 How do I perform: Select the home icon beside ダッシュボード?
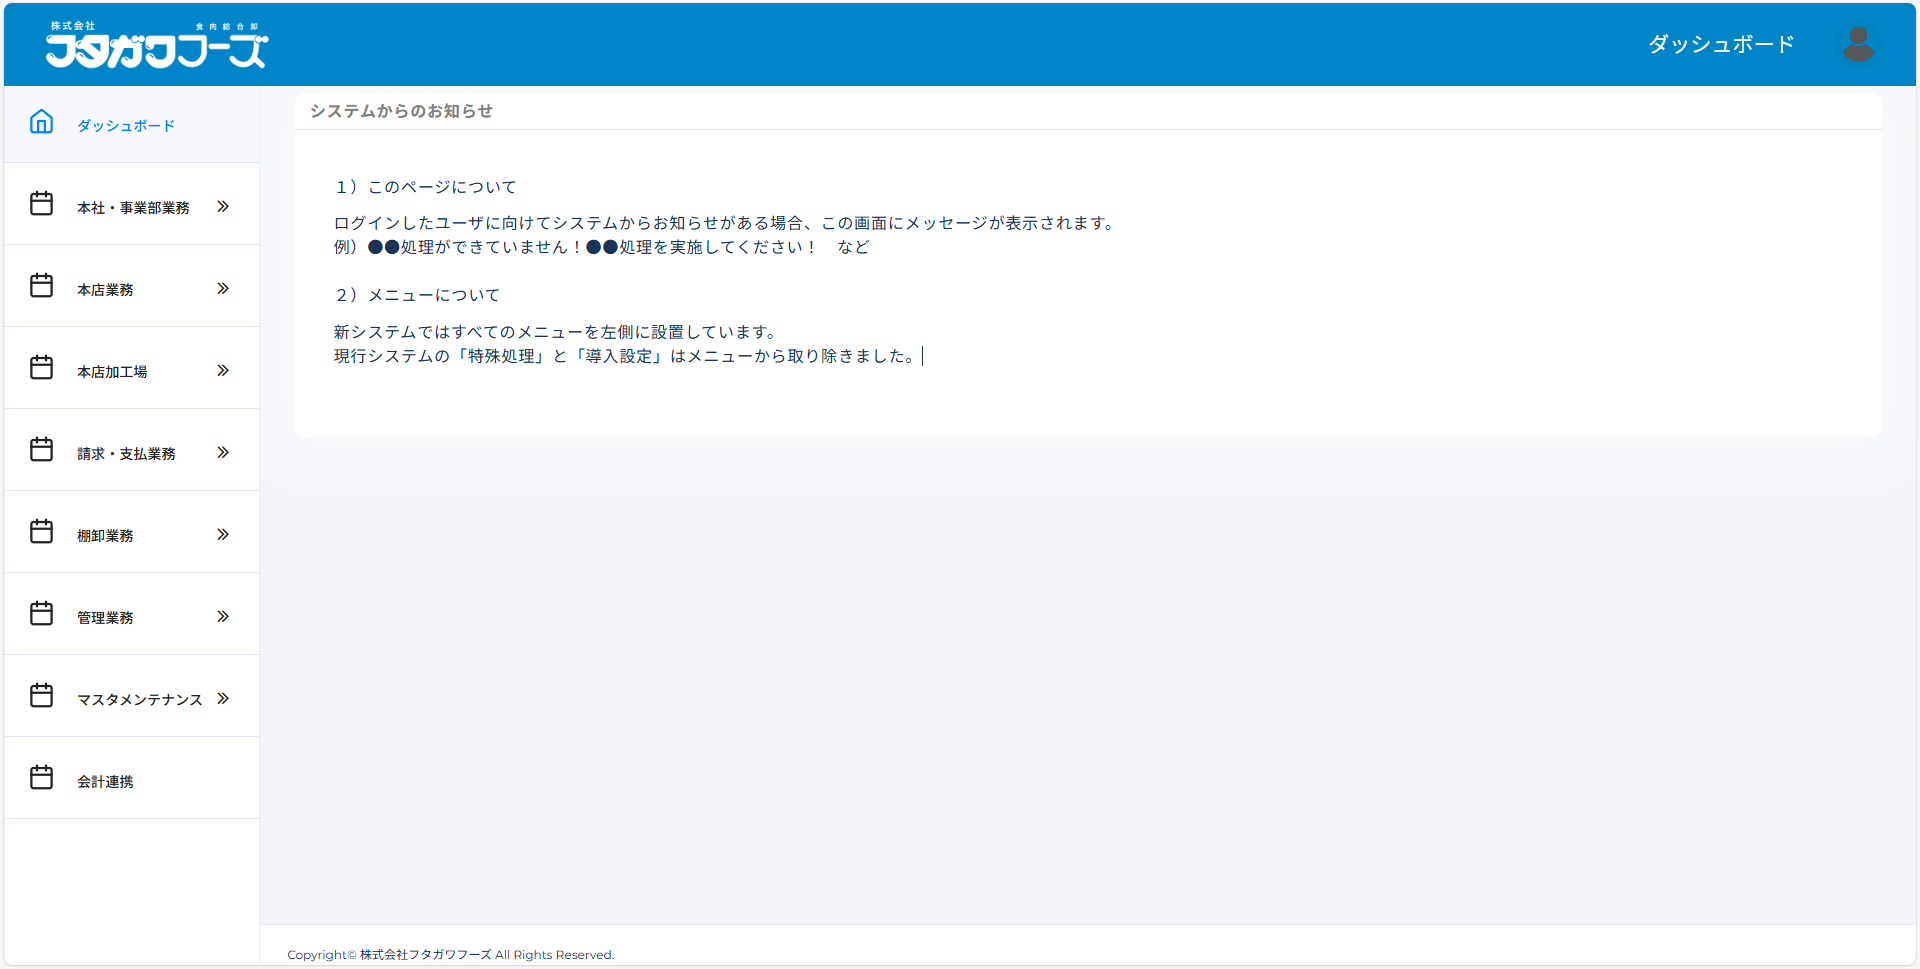click(x=41, y=121)
